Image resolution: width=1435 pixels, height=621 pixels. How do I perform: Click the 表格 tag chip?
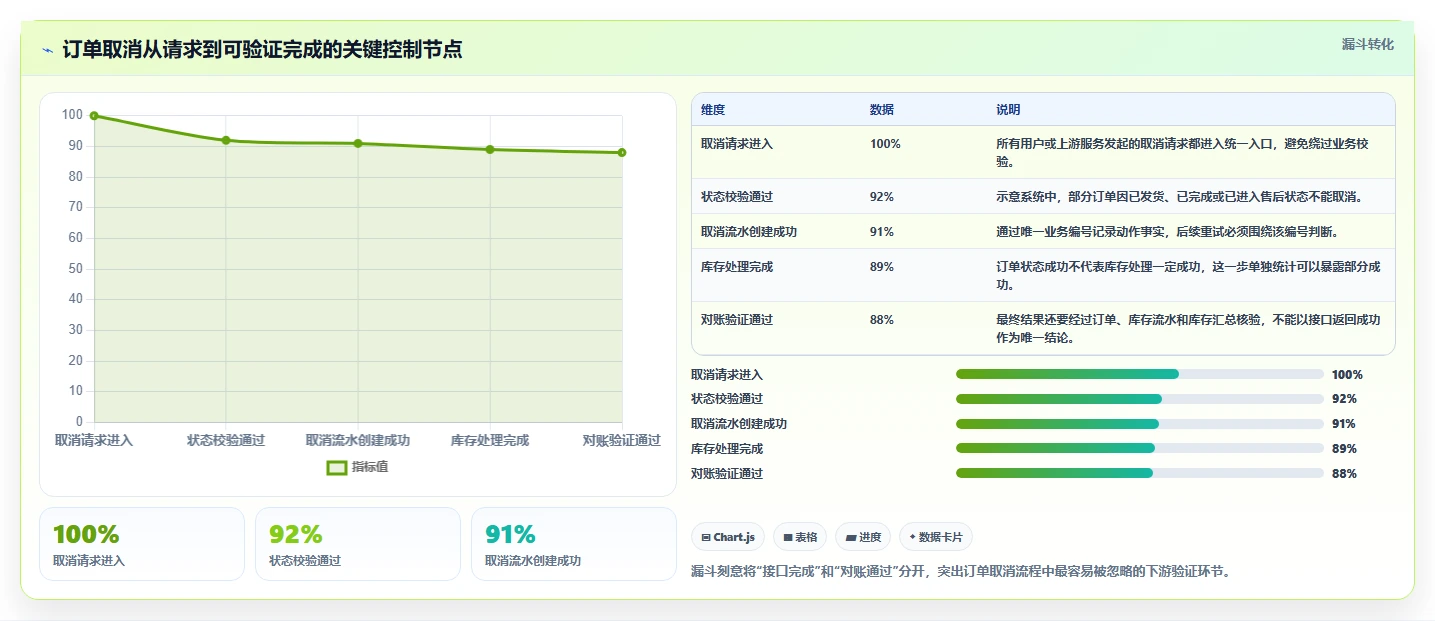click(x=800, y=537)
